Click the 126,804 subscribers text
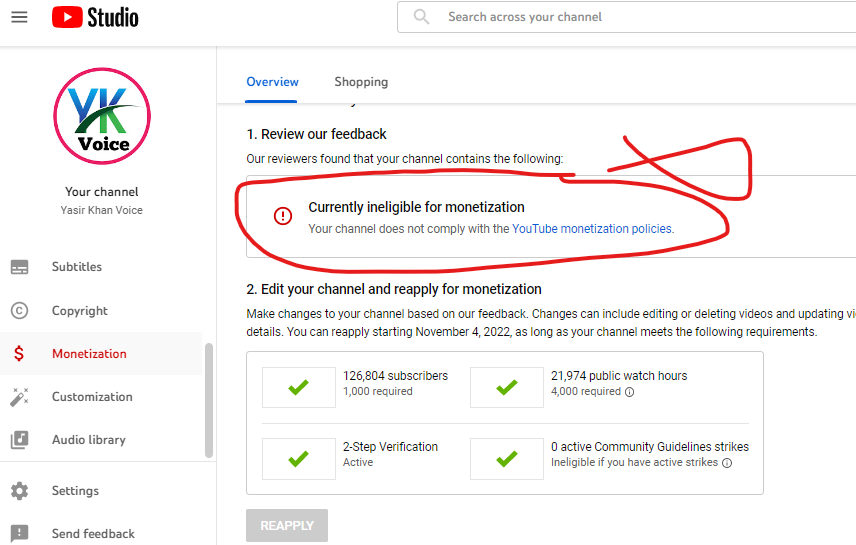This screenshot has height=545, width=856. tap(395, 376)
